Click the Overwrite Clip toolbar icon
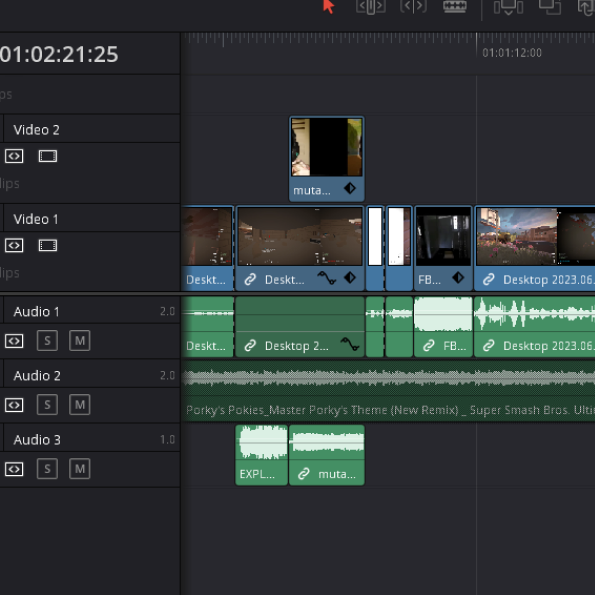 (x=550, y=7)
